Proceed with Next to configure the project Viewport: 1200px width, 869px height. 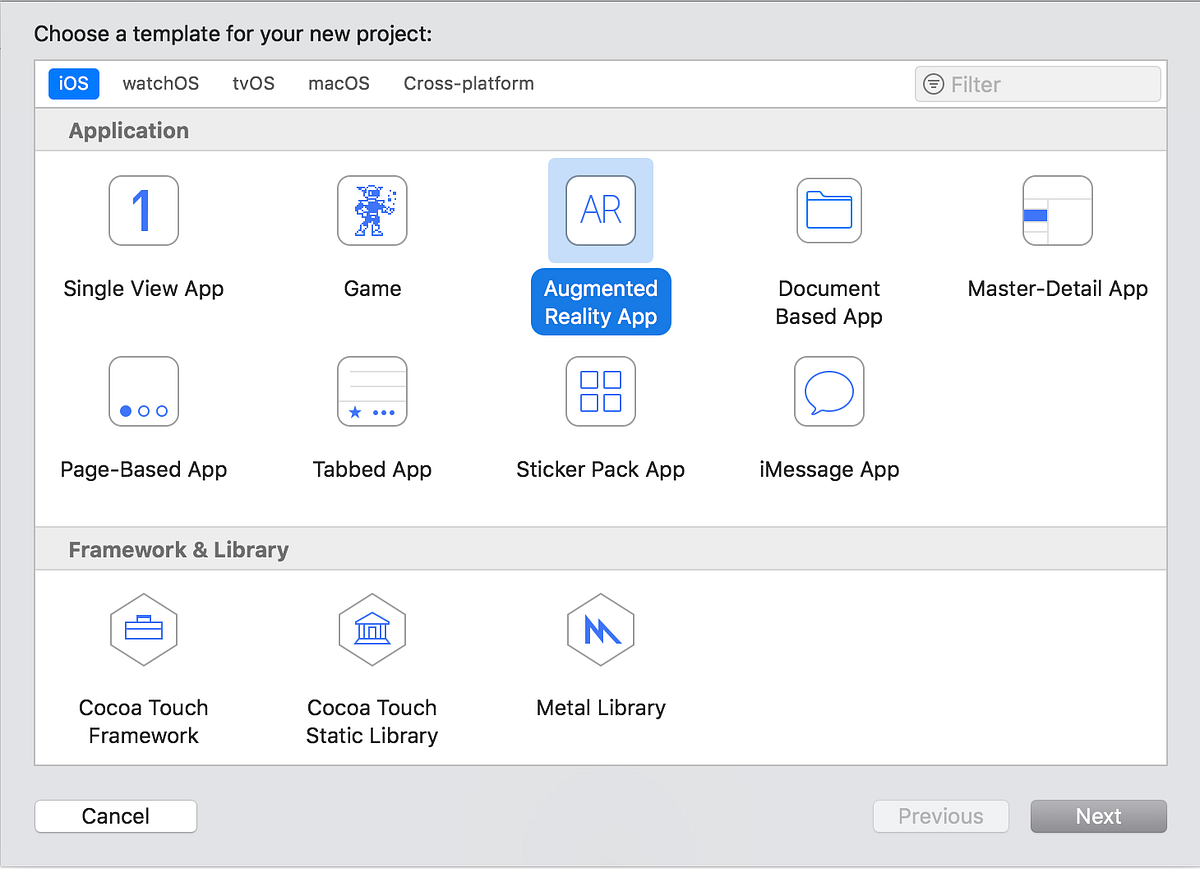pyautogui.click(x=1098, y=816)
